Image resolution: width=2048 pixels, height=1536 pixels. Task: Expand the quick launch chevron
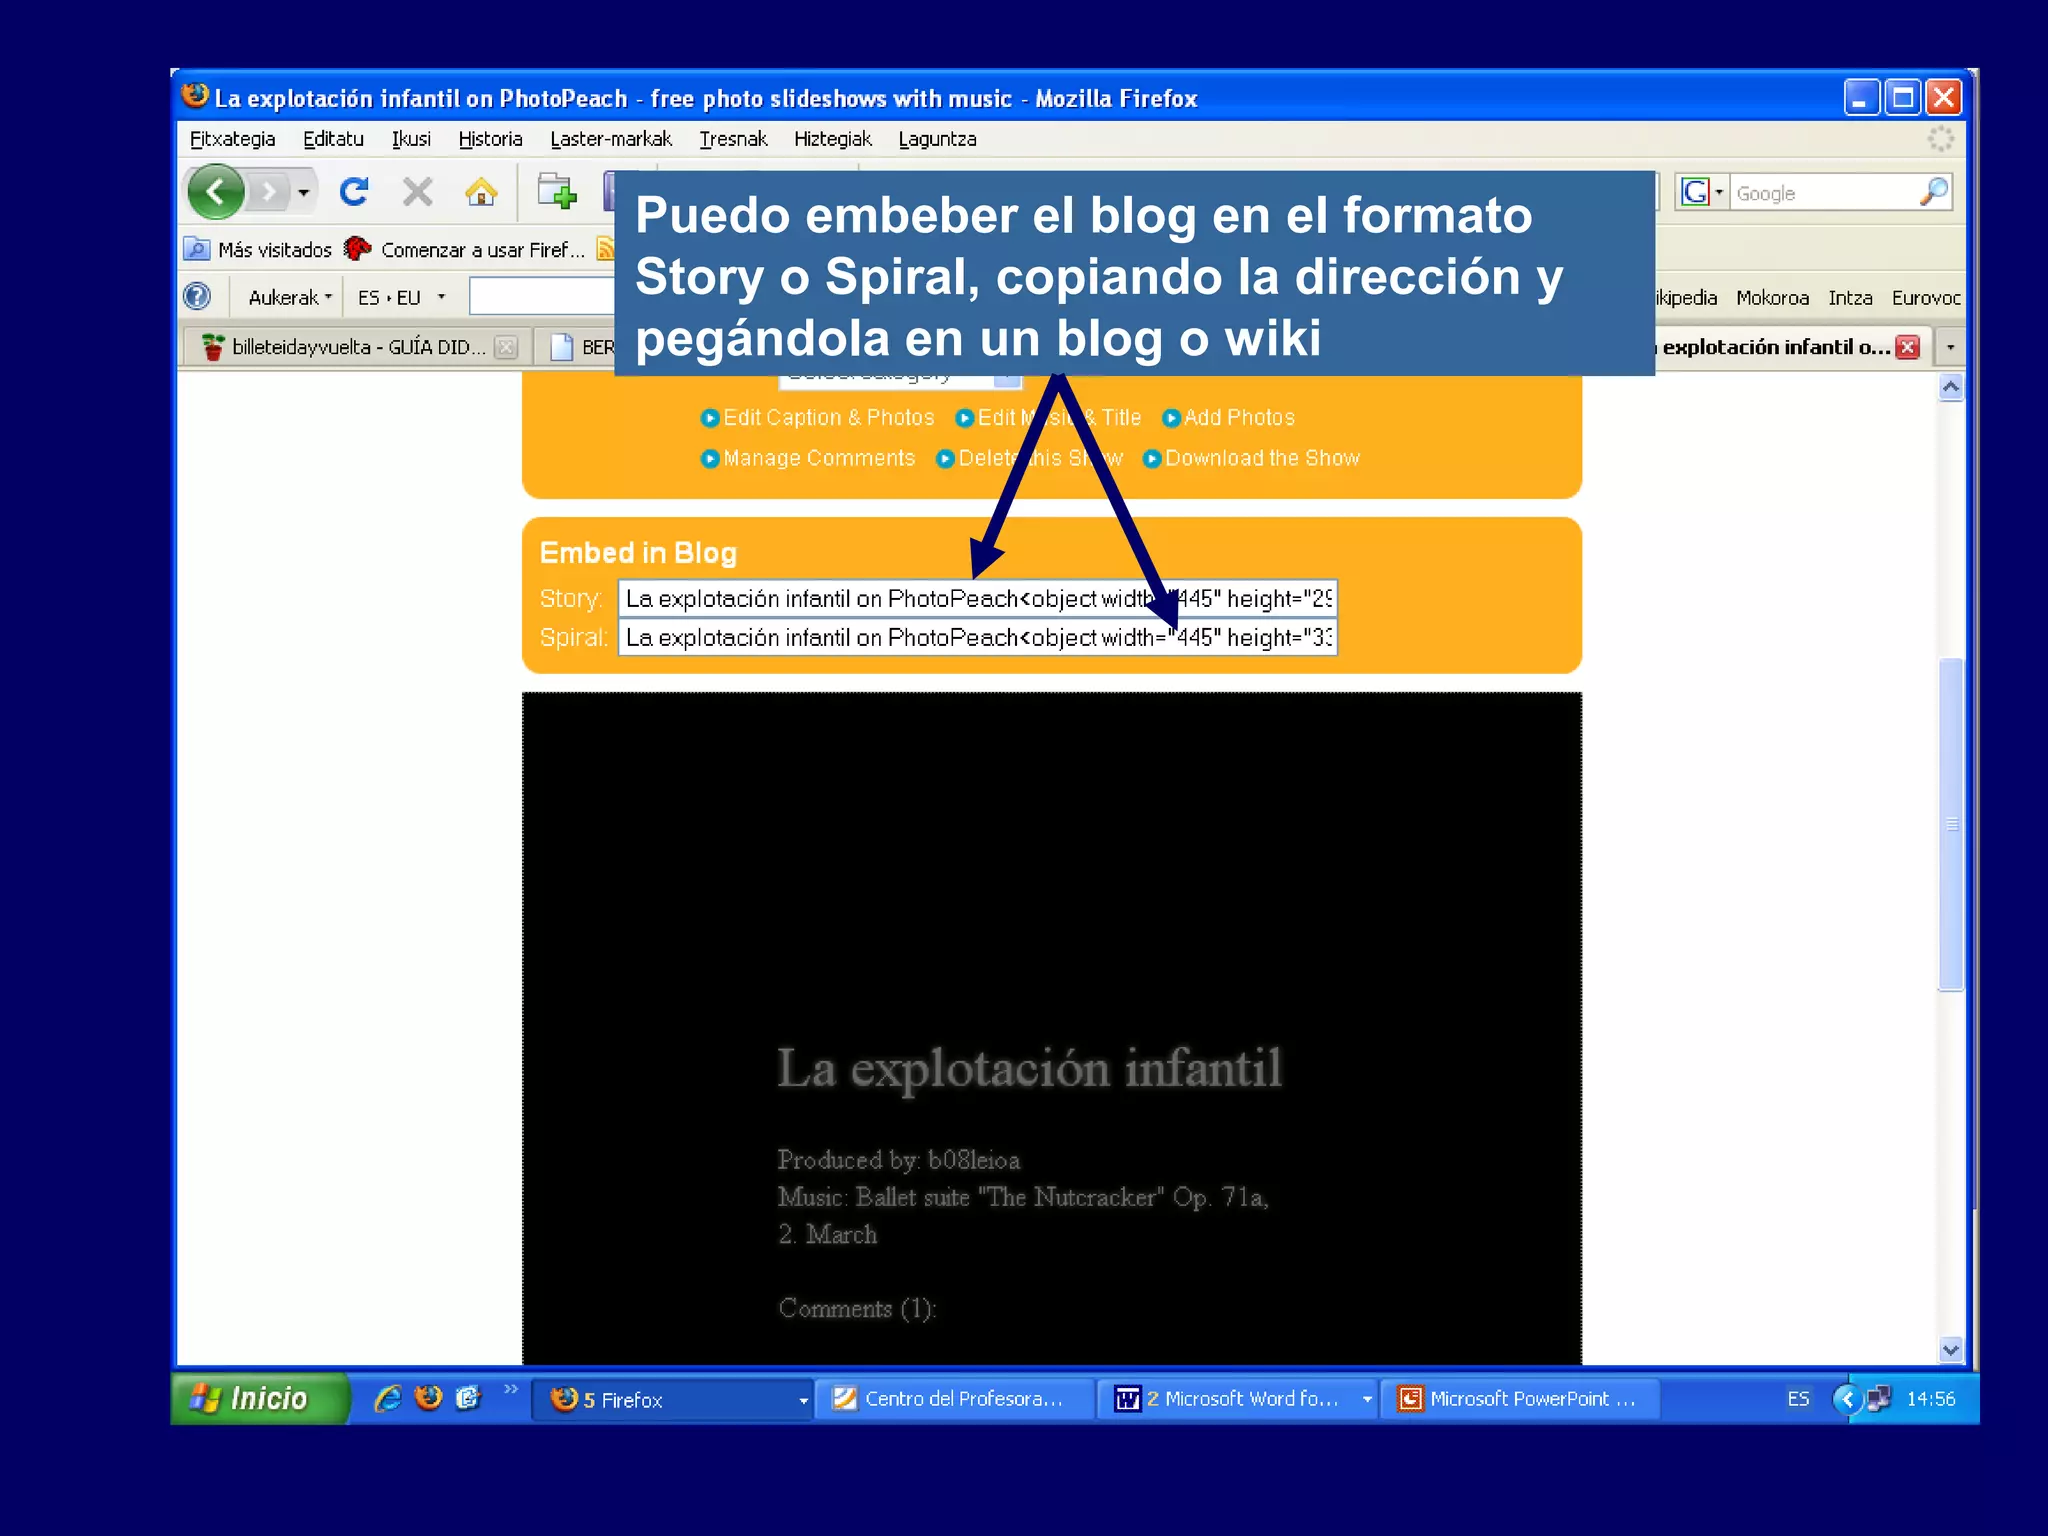point(511,1389)
